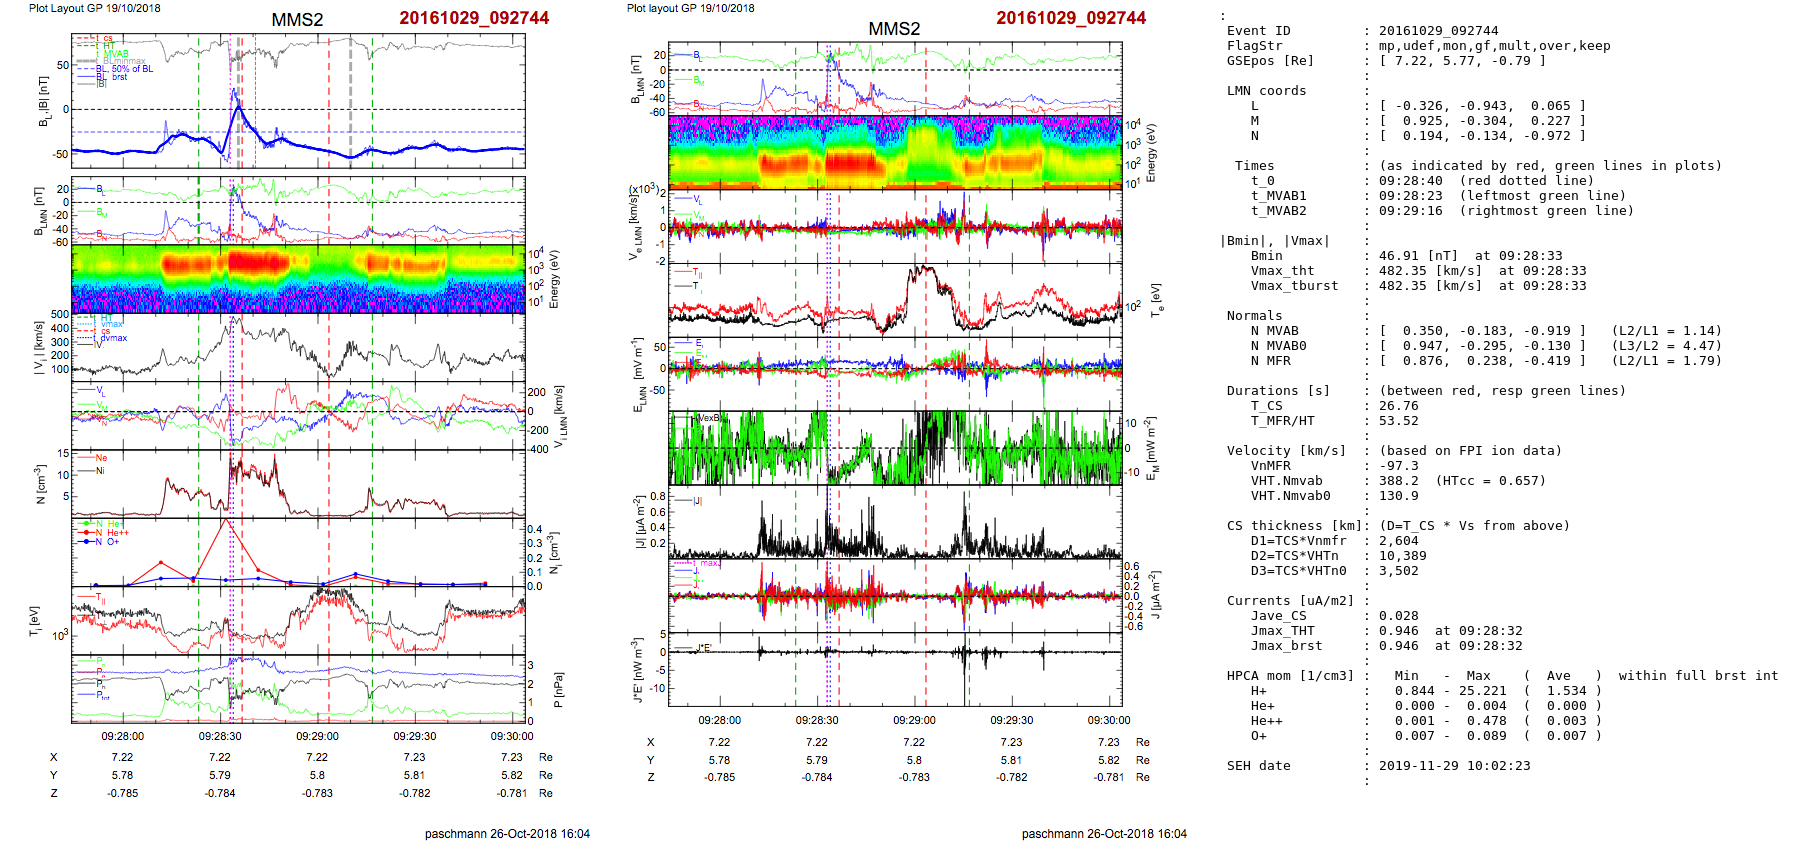This screenshot has height=841, width=1804.
Task: Select the T_CS duration 26.76
Action: (1398, 406)
